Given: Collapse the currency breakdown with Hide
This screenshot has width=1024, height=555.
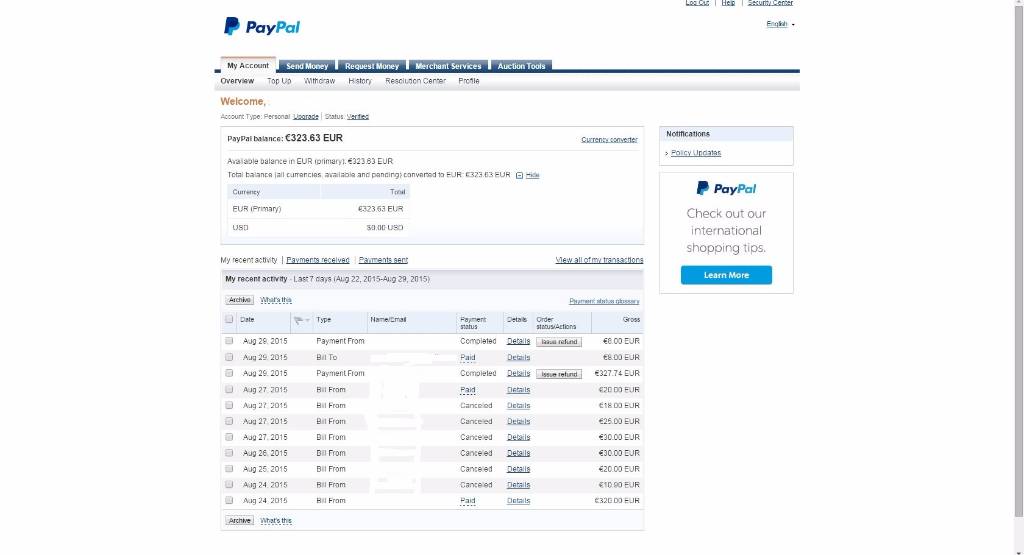Looking at the screenshot, I should coord(532,175).
